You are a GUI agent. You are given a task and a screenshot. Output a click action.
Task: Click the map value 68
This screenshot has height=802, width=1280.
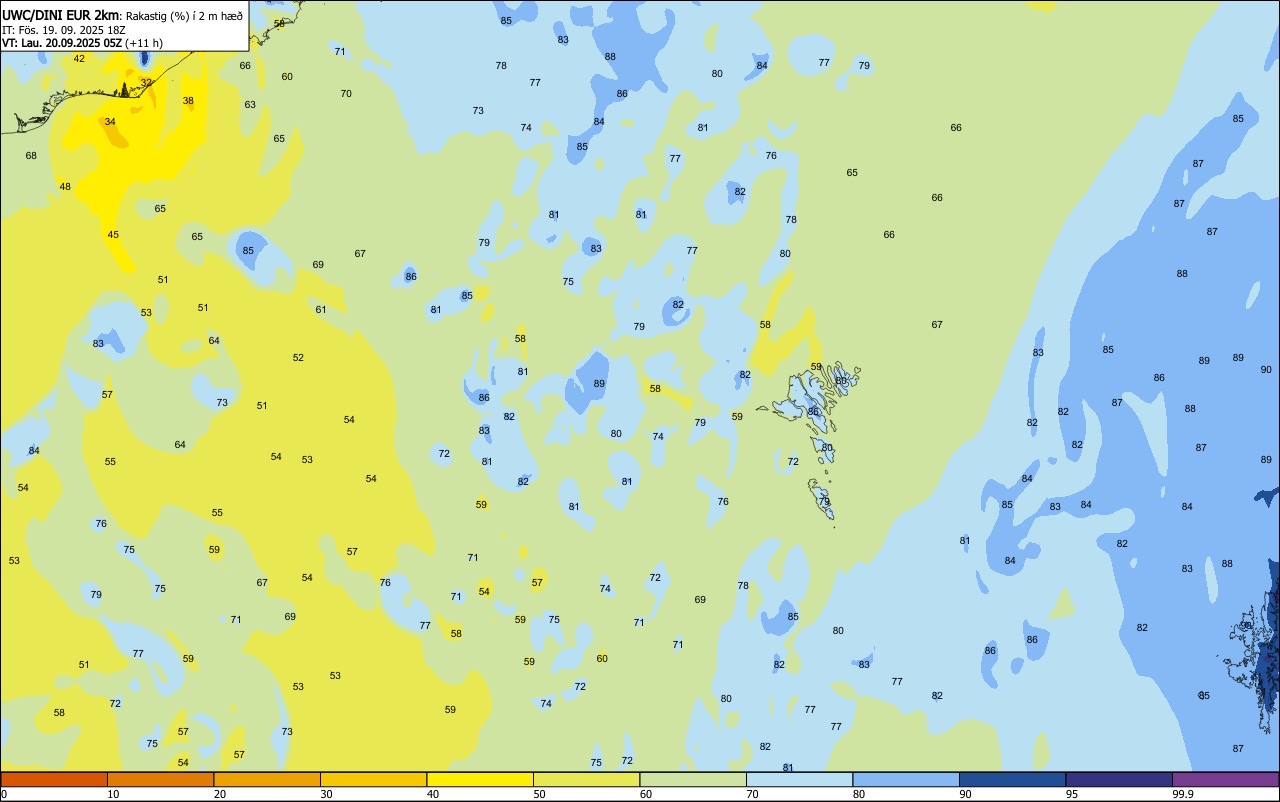(x=31, y=155)
